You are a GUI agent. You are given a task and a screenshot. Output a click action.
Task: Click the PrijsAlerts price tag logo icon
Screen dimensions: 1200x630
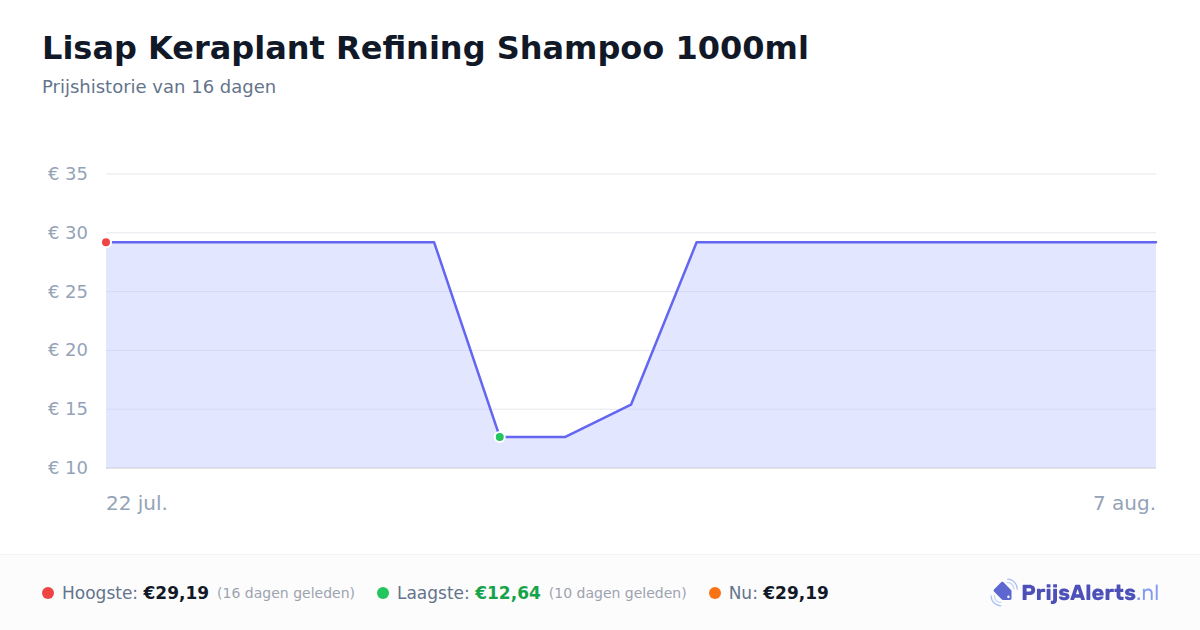tap(1004, 593)
